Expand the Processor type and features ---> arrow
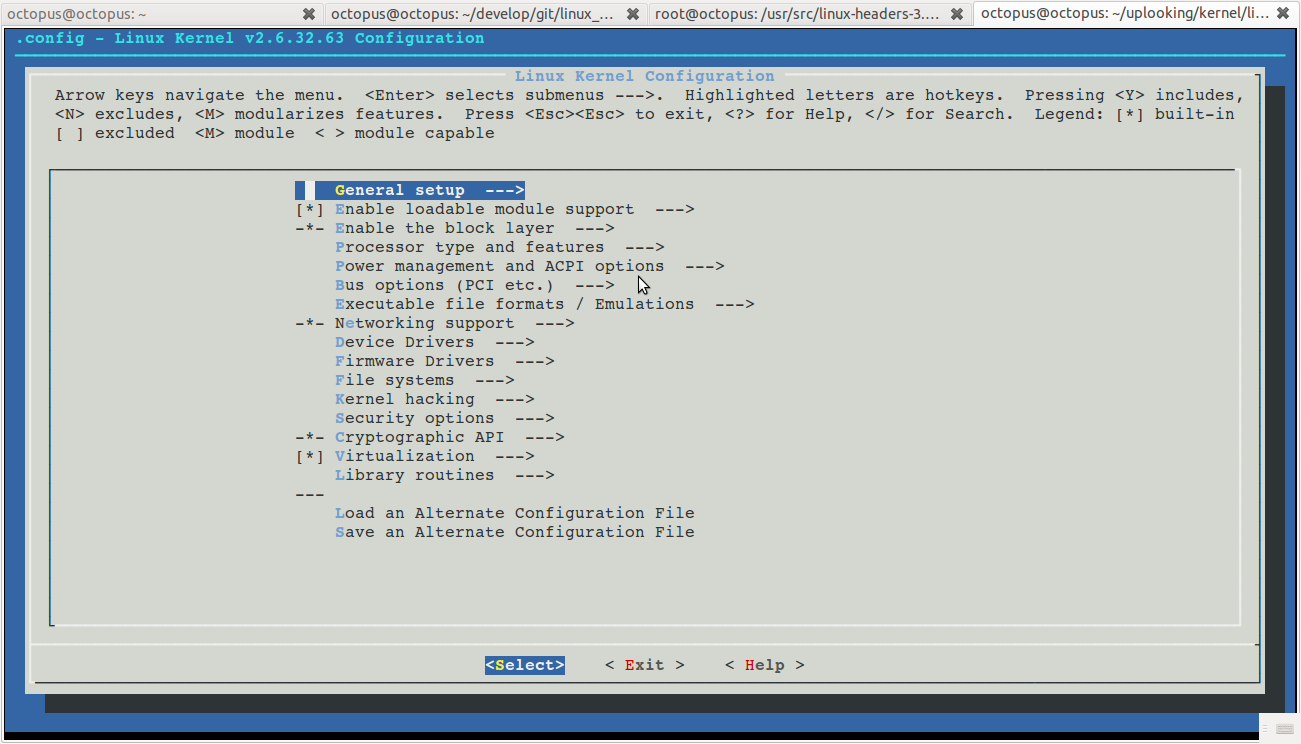Image resolution: width=1301 pixels, height=744 pixels. click(x=645, y=247)
